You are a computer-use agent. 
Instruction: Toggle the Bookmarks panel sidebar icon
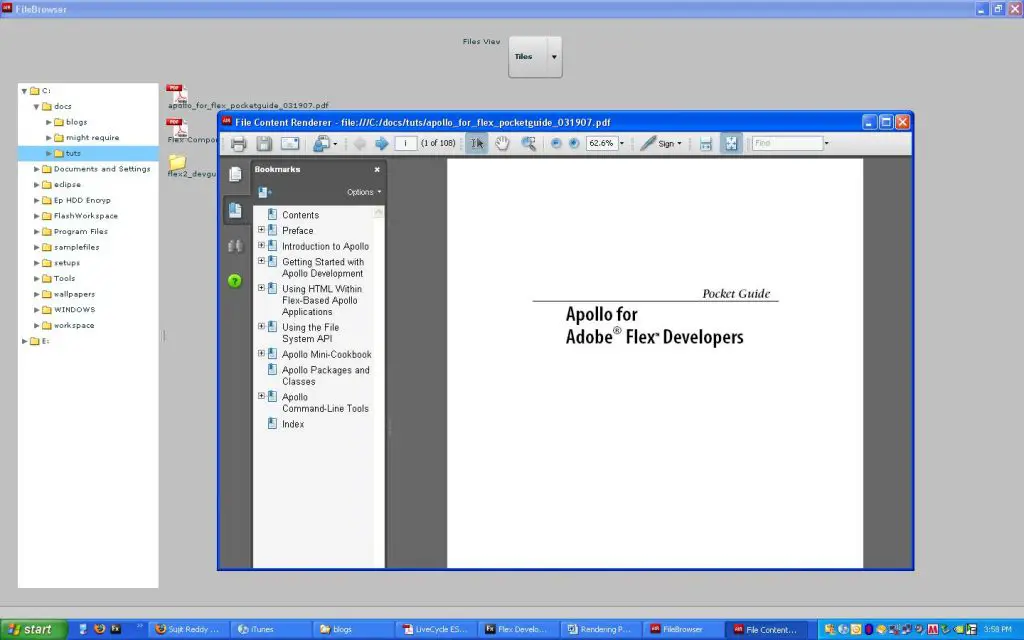235,210
